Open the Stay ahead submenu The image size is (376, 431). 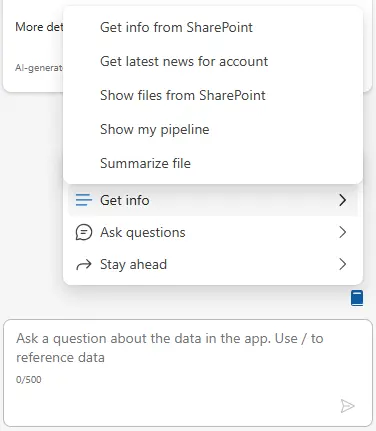213,264
